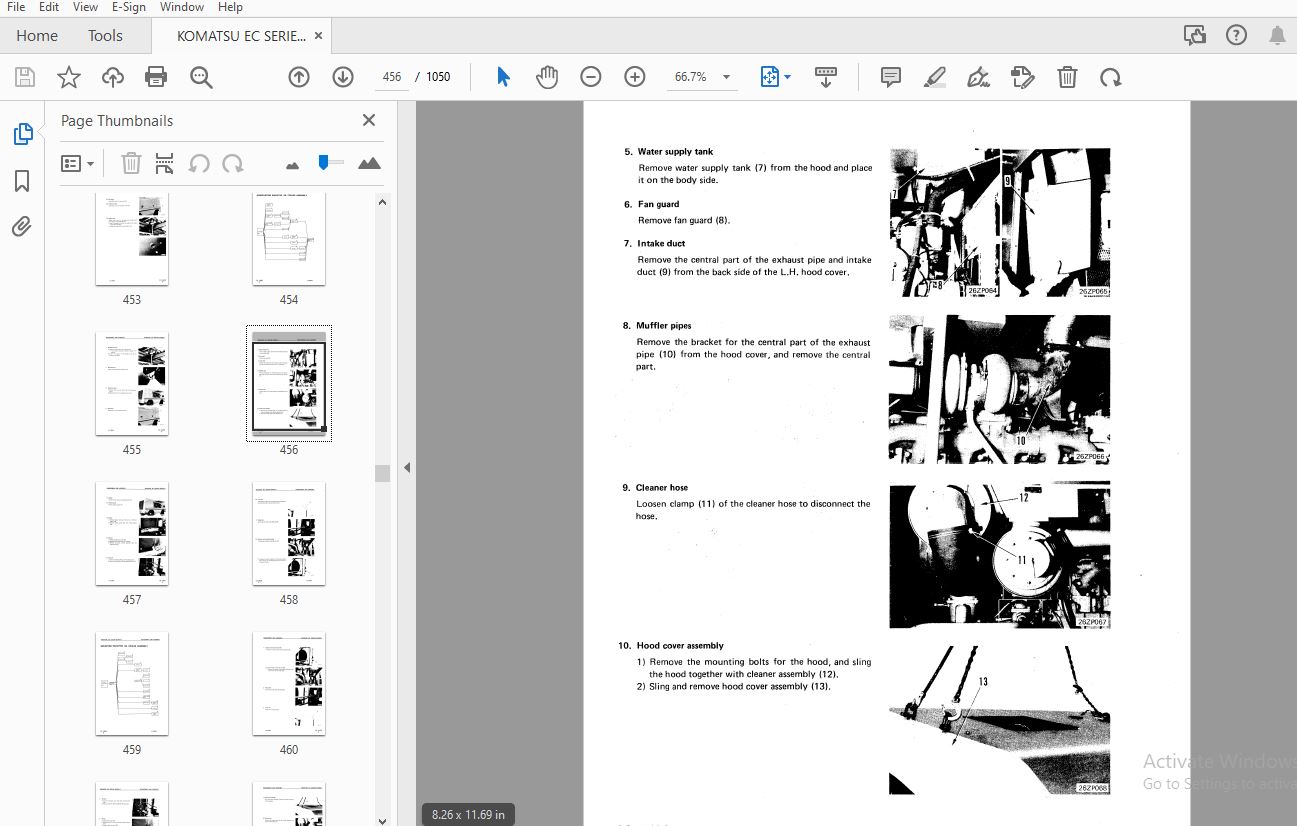Open the find text magnifier
Screen dimensions: 1297x826
click(201, 77)
